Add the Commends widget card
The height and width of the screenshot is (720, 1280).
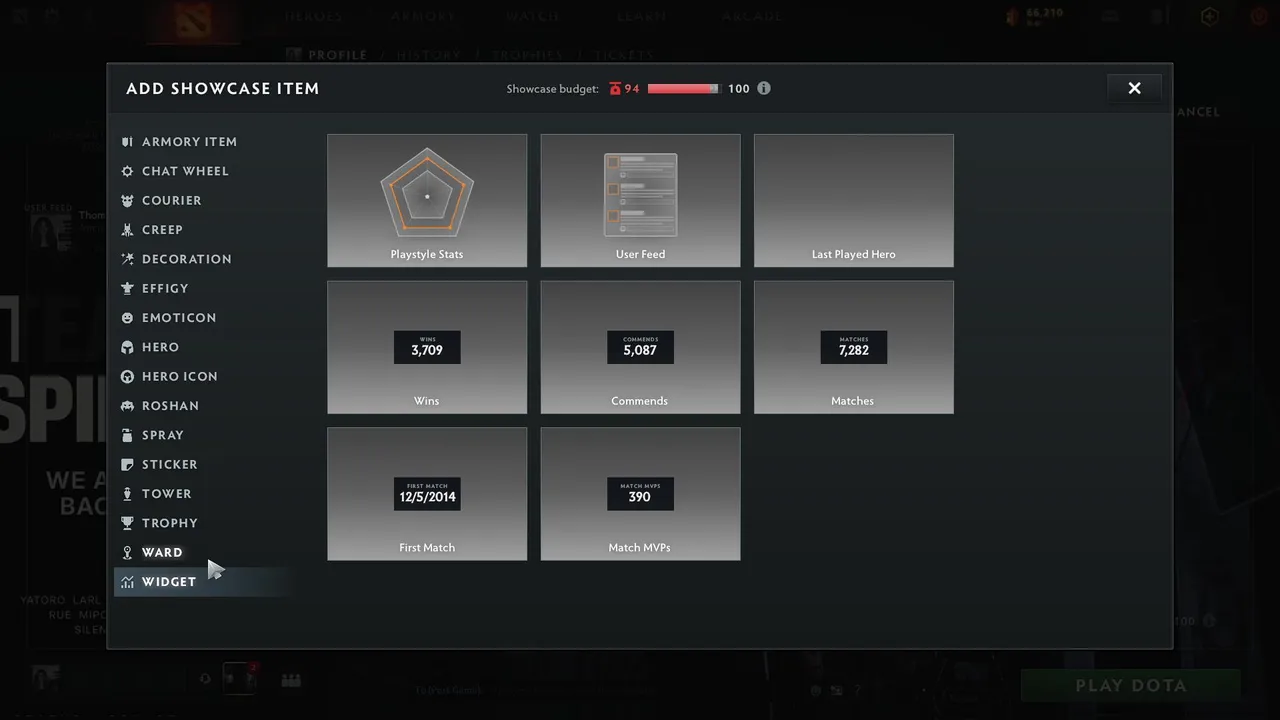[x=640, y=347]
